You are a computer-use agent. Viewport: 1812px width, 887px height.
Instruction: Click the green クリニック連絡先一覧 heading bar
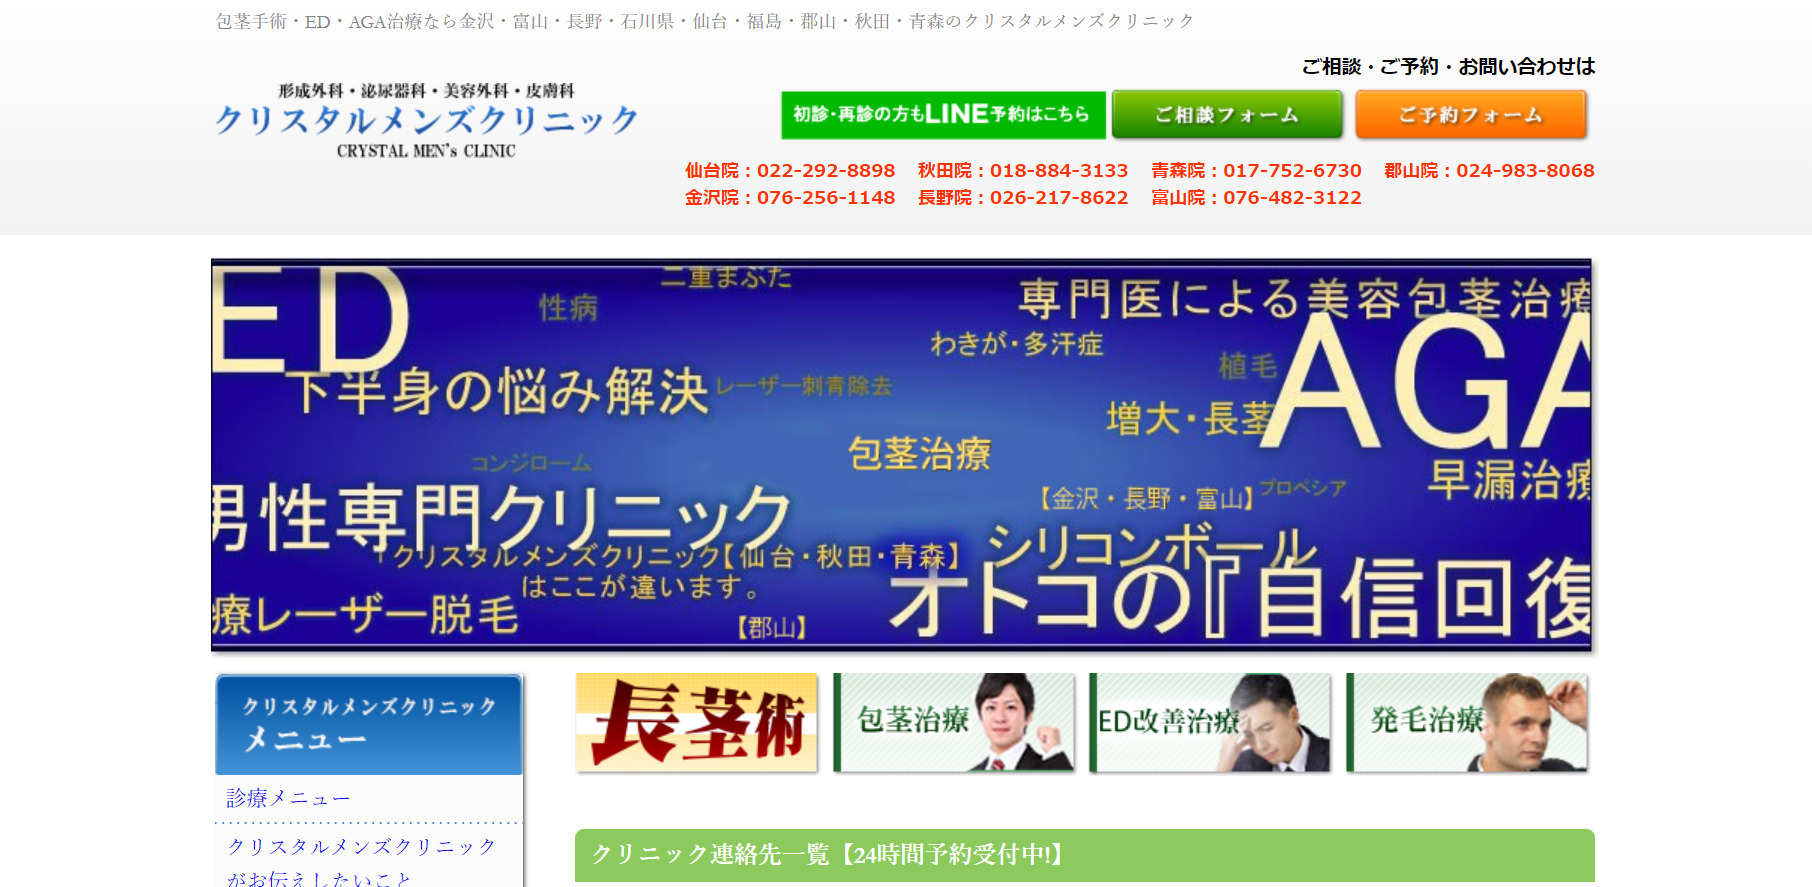1084,855
